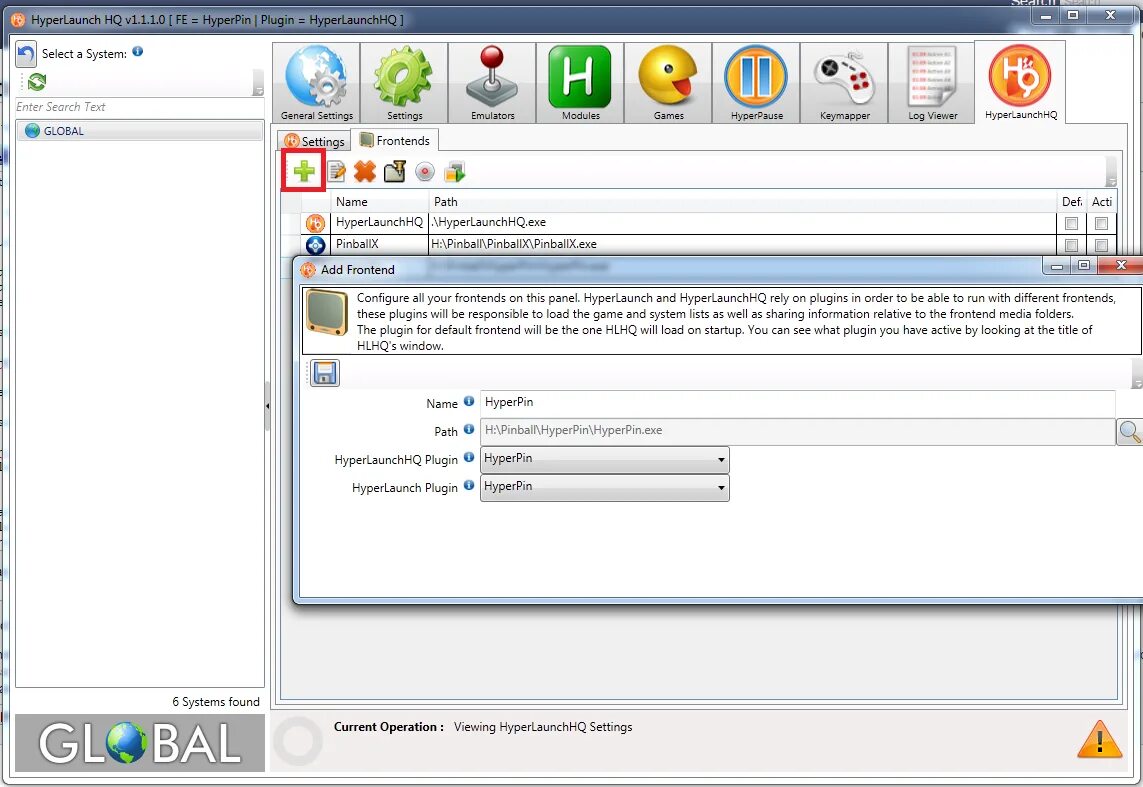This screenshot has width=1143, height=787.
Task: Click the info icon beside HyperLaunch Plugin
Action: click(469, 485)
